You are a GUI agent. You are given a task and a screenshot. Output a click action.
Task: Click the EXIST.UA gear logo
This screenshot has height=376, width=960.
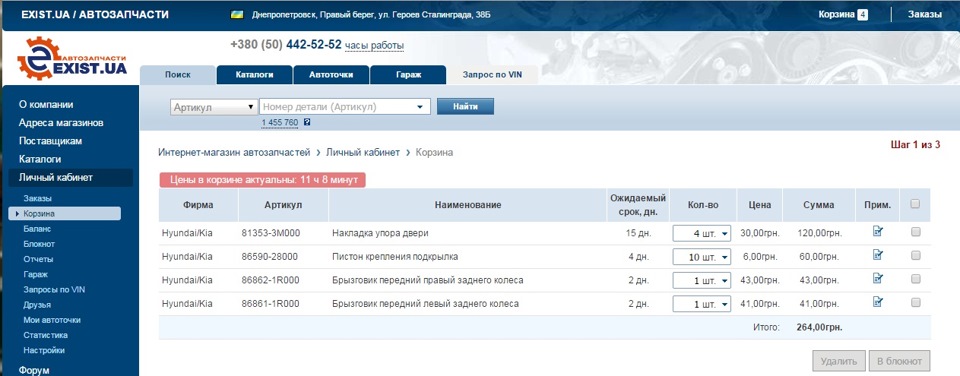point(72,59)
